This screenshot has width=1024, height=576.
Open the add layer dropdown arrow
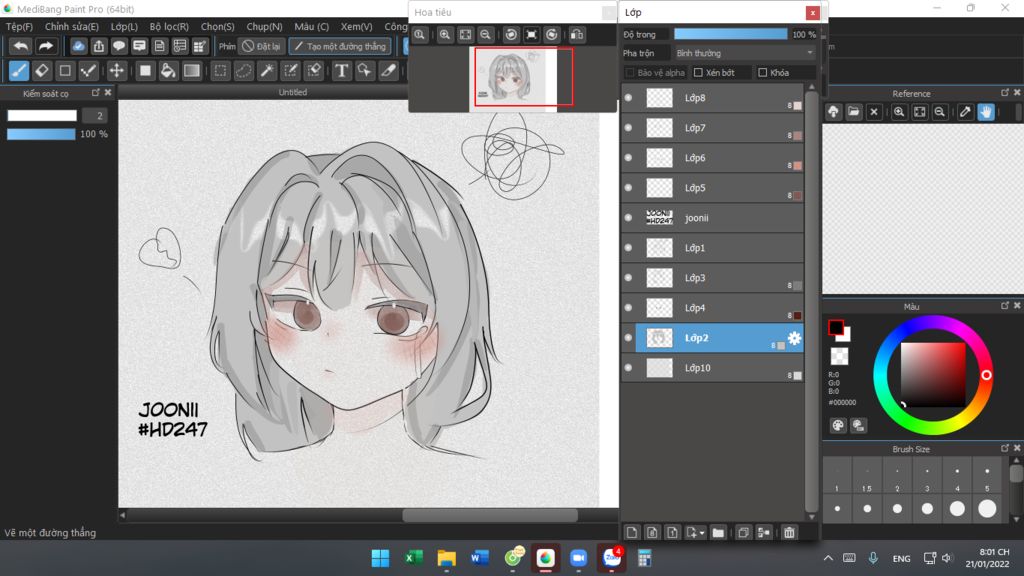pyautogui.click(x=702, y=534)
